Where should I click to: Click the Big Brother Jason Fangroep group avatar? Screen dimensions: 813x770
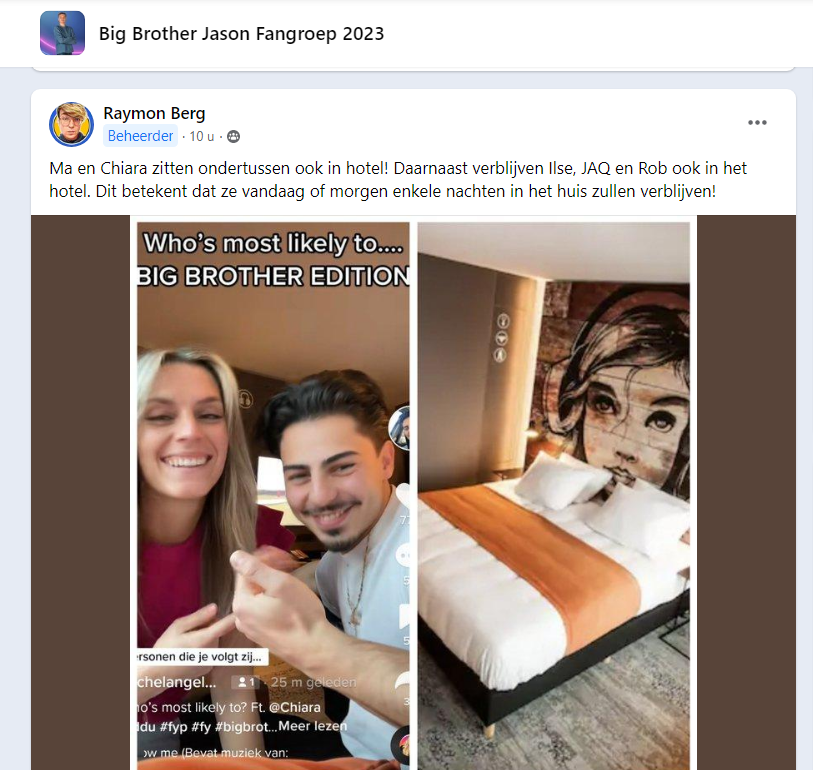coord(62,33)
